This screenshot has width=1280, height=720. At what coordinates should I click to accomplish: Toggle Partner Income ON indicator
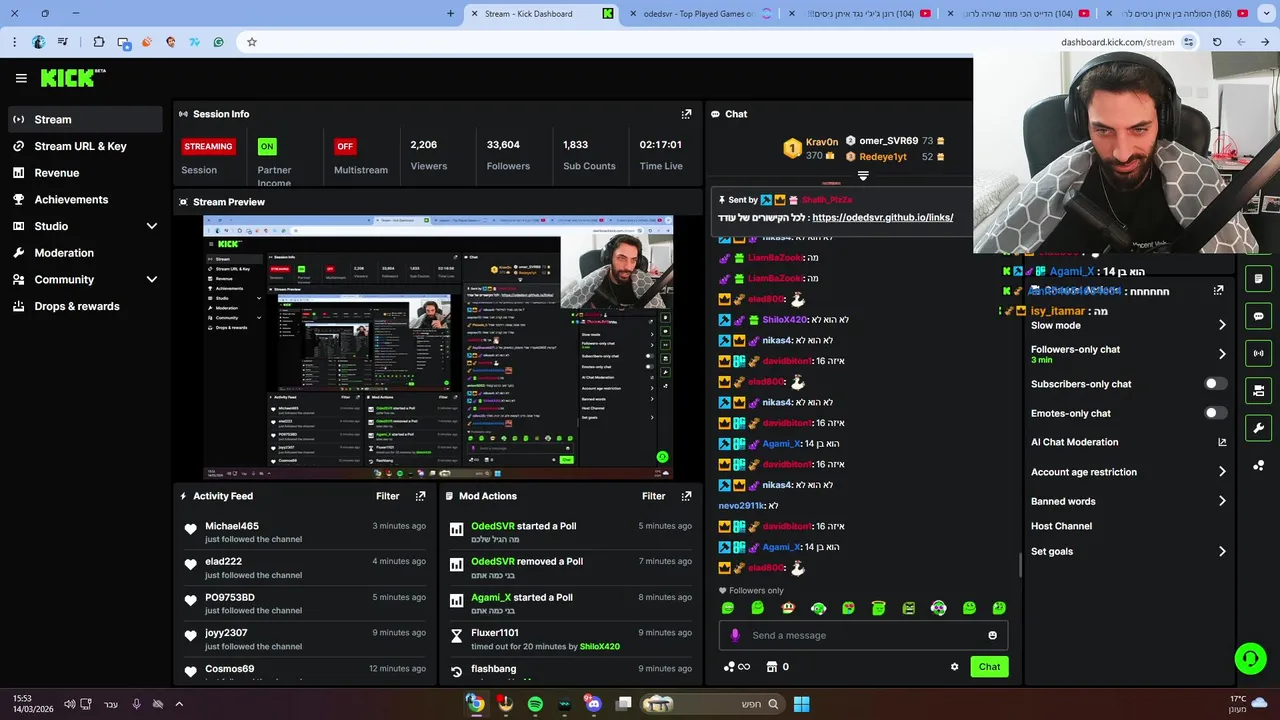point(267,146)
